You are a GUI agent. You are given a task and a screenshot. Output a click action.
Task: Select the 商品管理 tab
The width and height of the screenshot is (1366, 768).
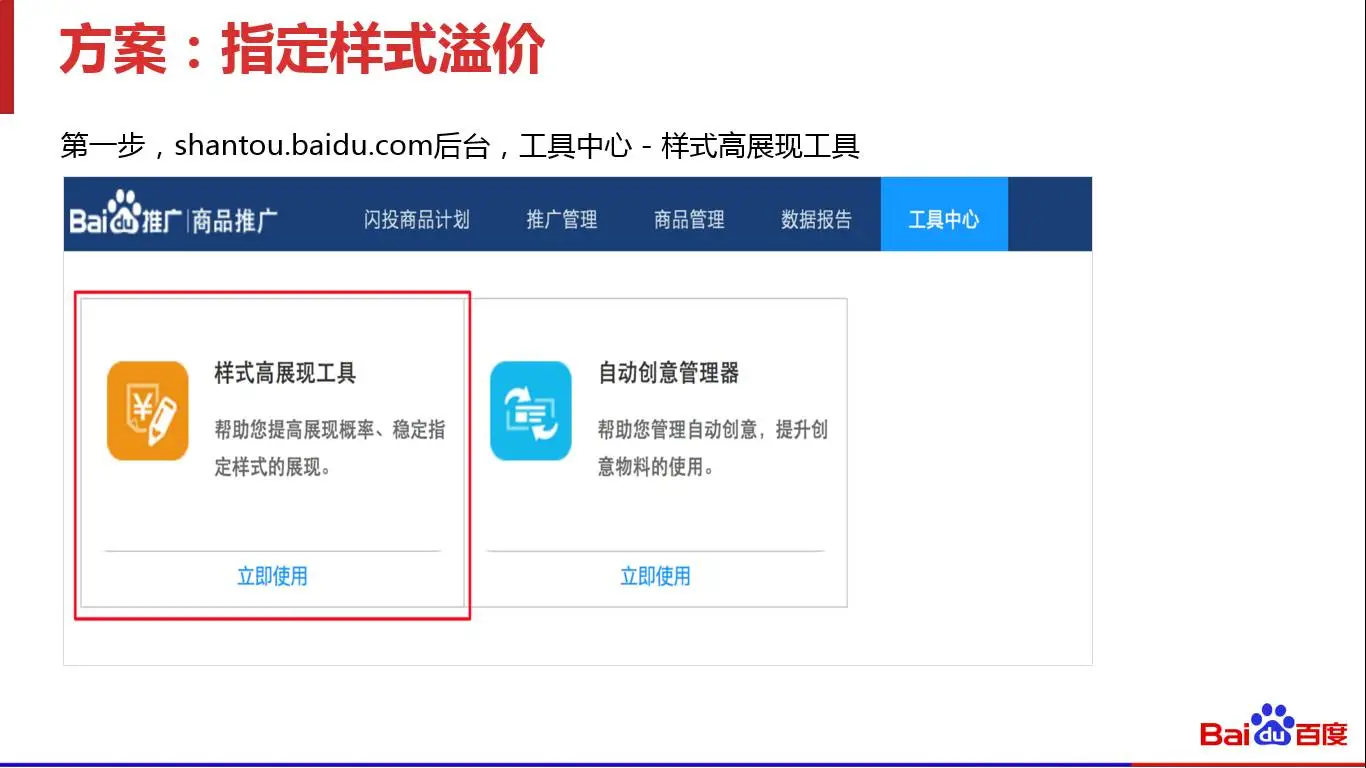click(x=689, y=220)
